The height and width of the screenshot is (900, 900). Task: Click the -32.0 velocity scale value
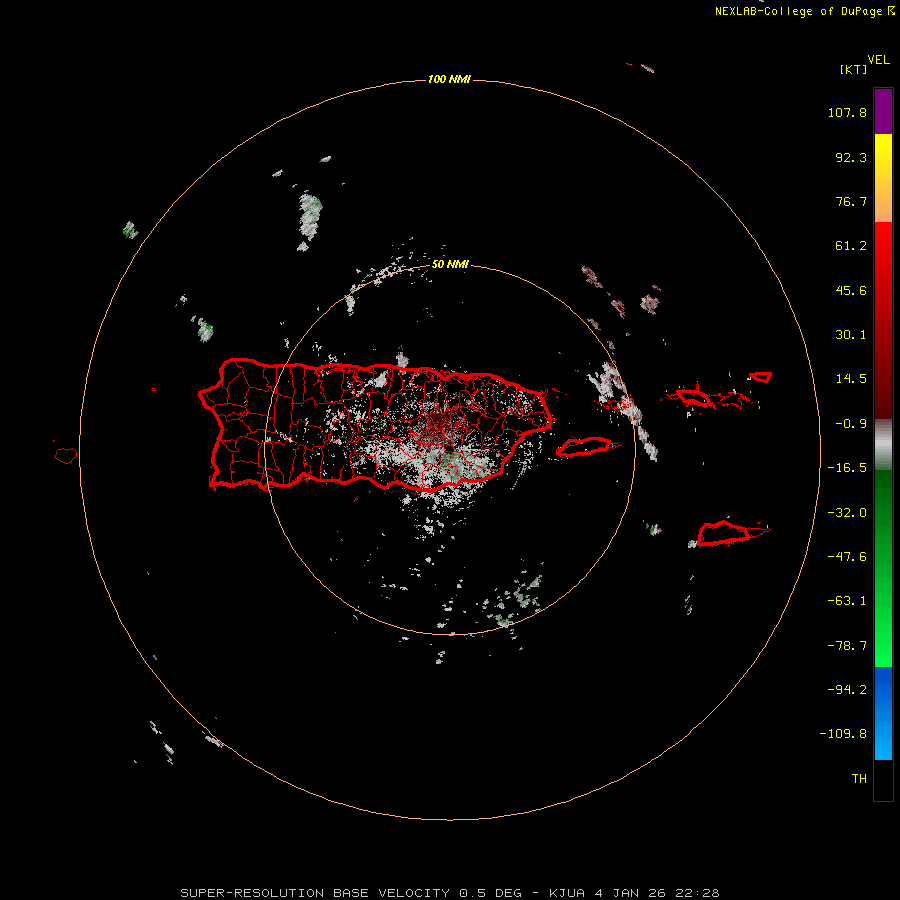(847, 513)
